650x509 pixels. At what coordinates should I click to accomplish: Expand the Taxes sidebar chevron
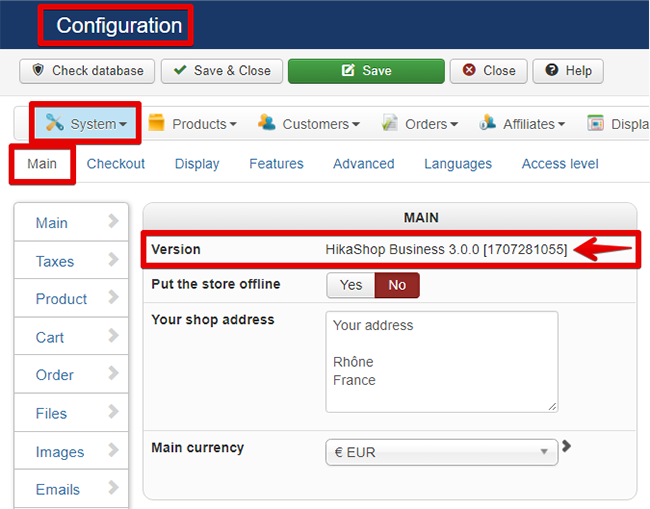click(x=113, y=259)
